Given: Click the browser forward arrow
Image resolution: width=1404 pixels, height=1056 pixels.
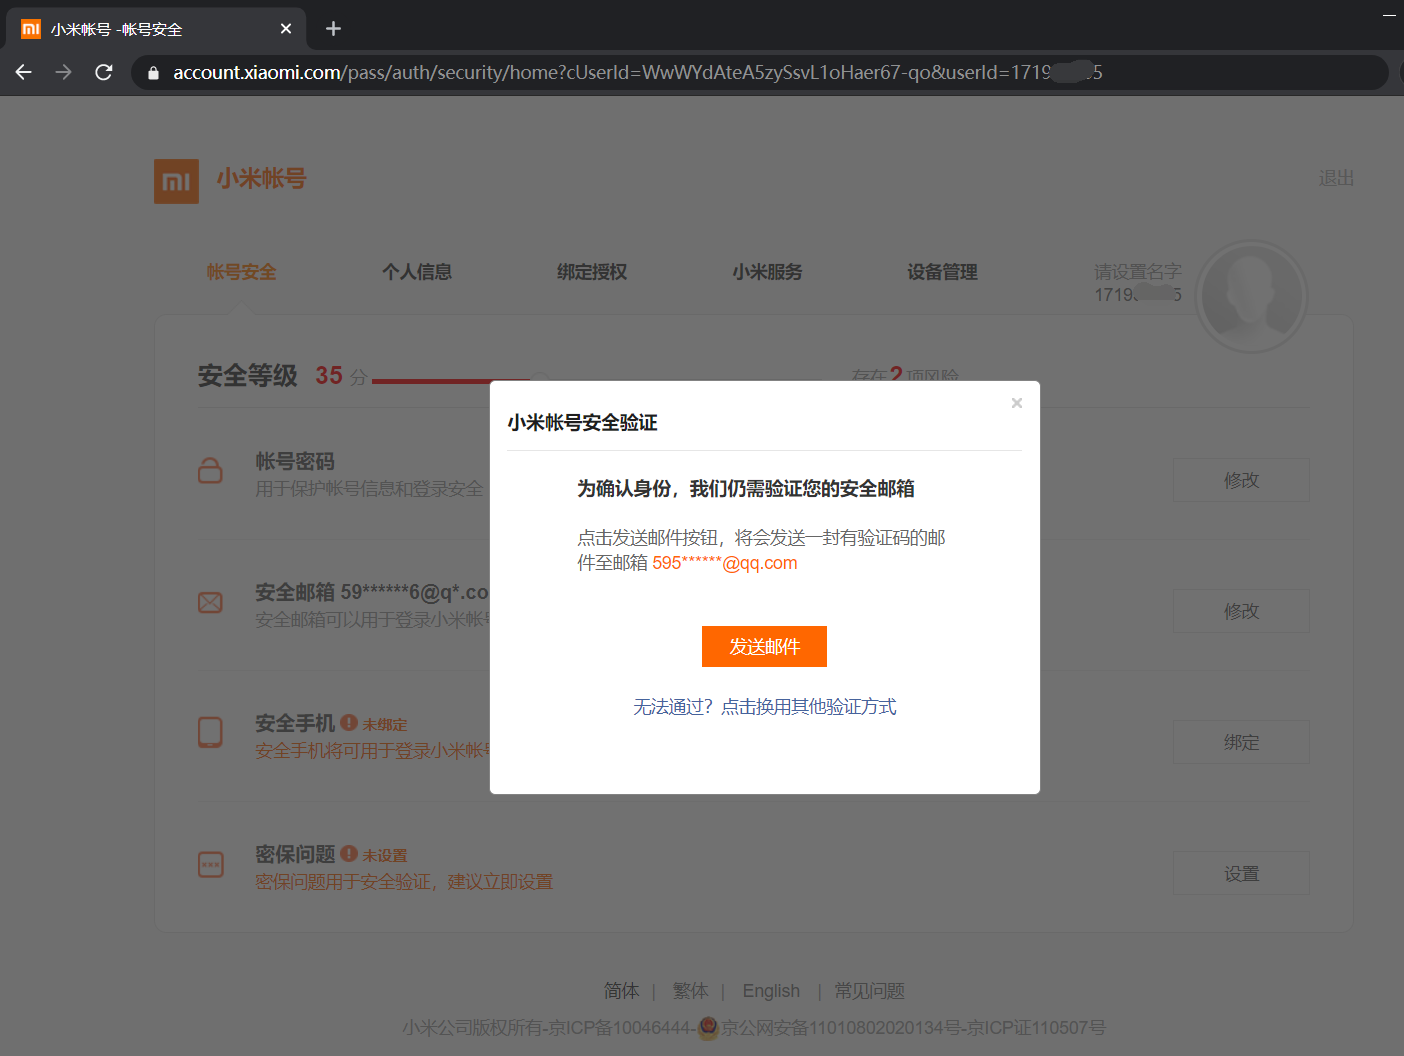Looking at the screenshot, I should point(64,72).
